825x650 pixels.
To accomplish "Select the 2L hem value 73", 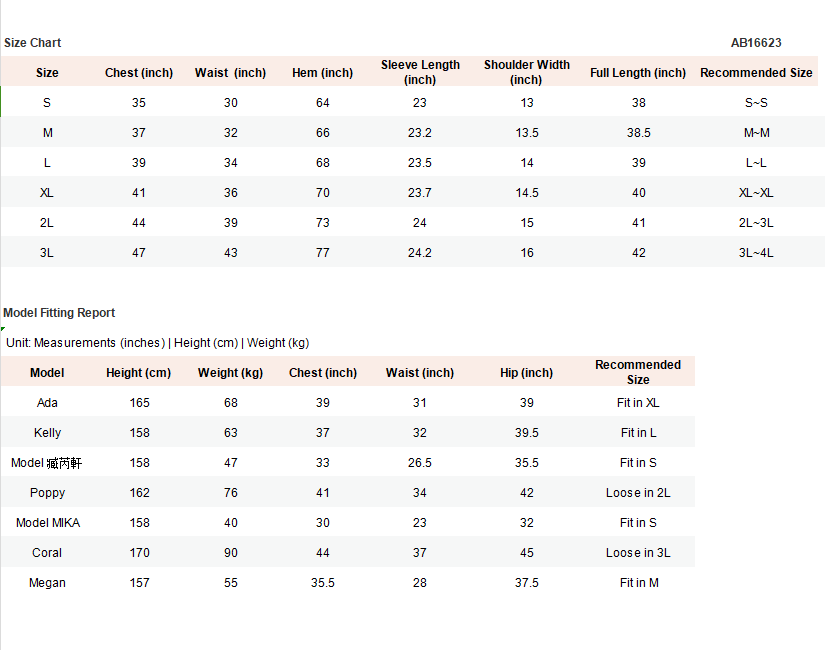I will [x=323, y=223].
